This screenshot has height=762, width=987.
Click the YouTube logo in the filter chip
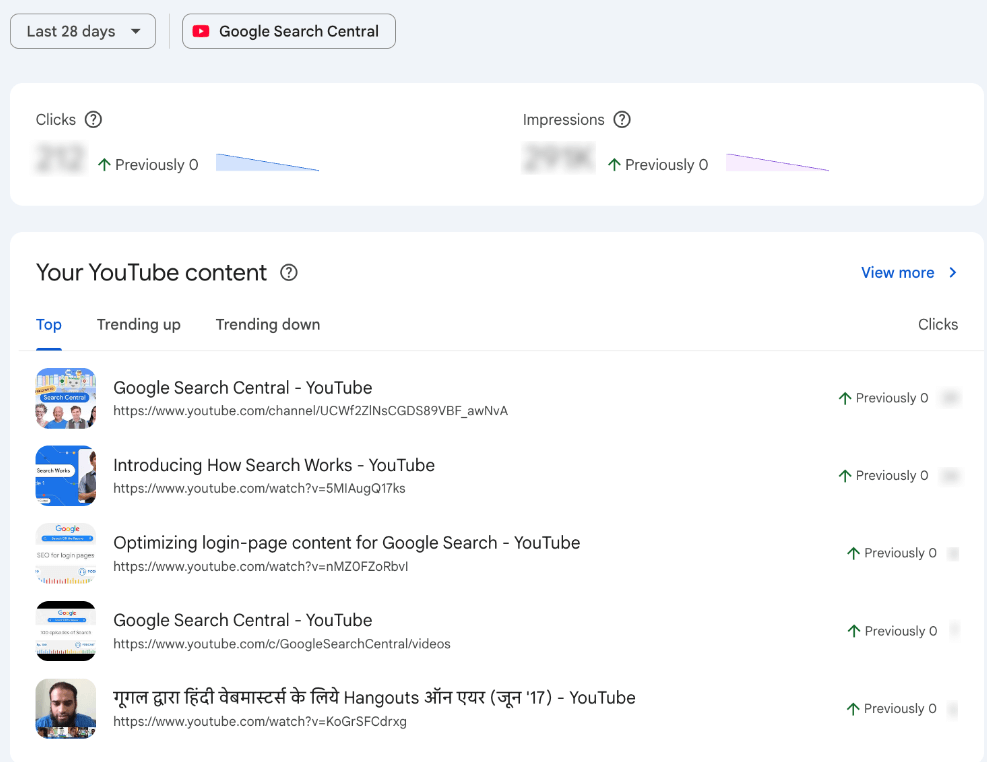tap(201, 31)
